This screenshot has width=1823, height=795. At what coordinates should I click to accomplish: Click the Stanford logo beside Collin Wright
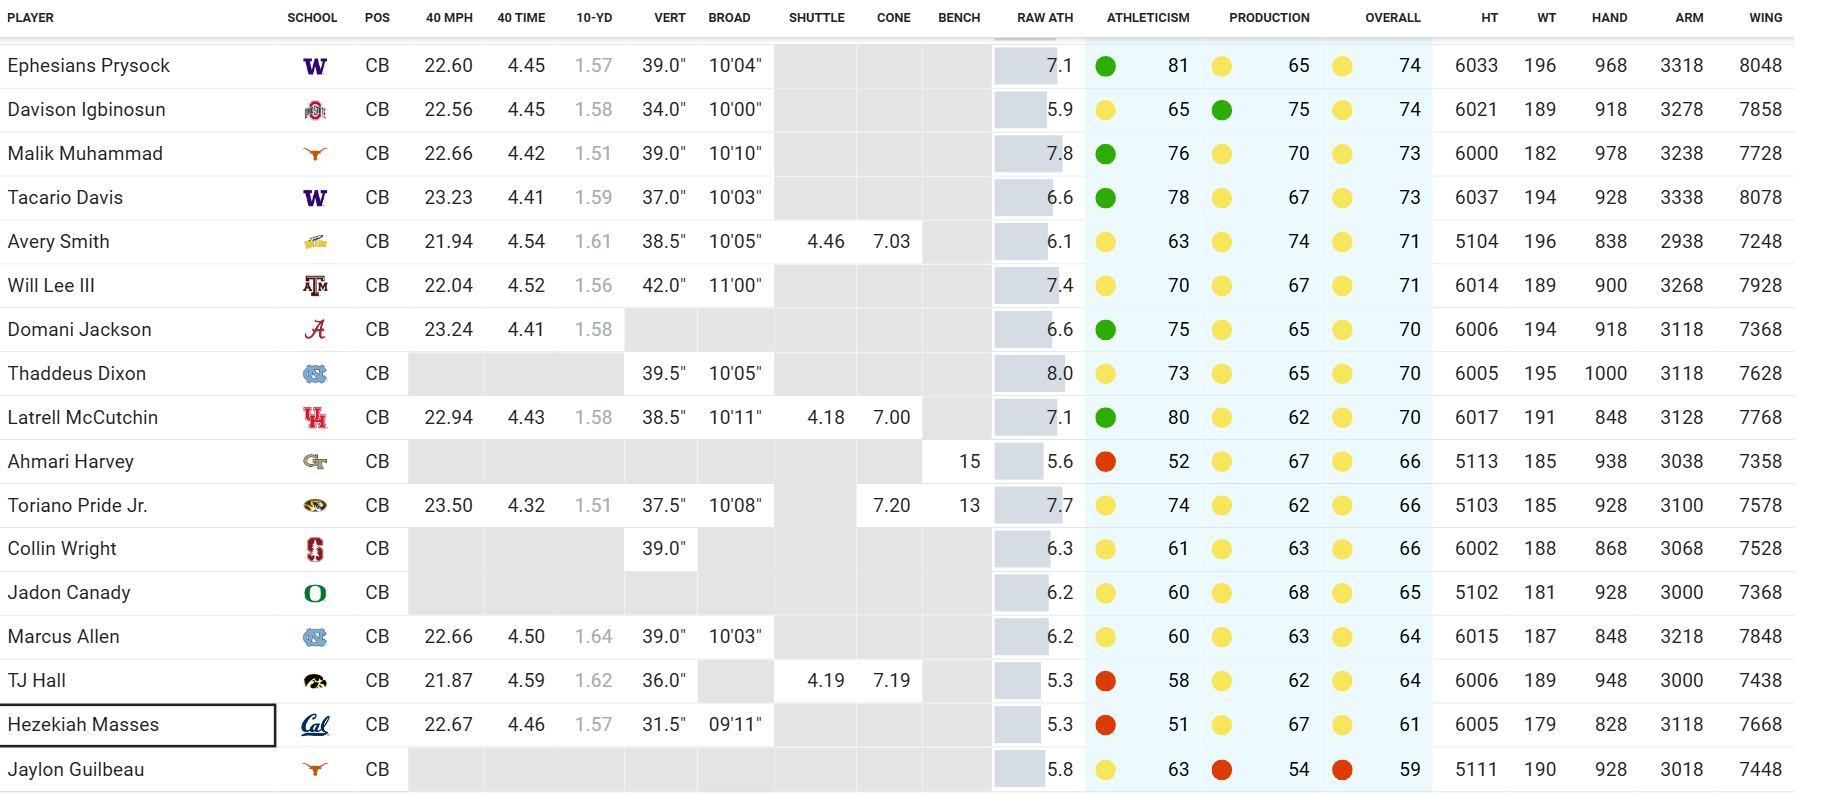(314, 549)
